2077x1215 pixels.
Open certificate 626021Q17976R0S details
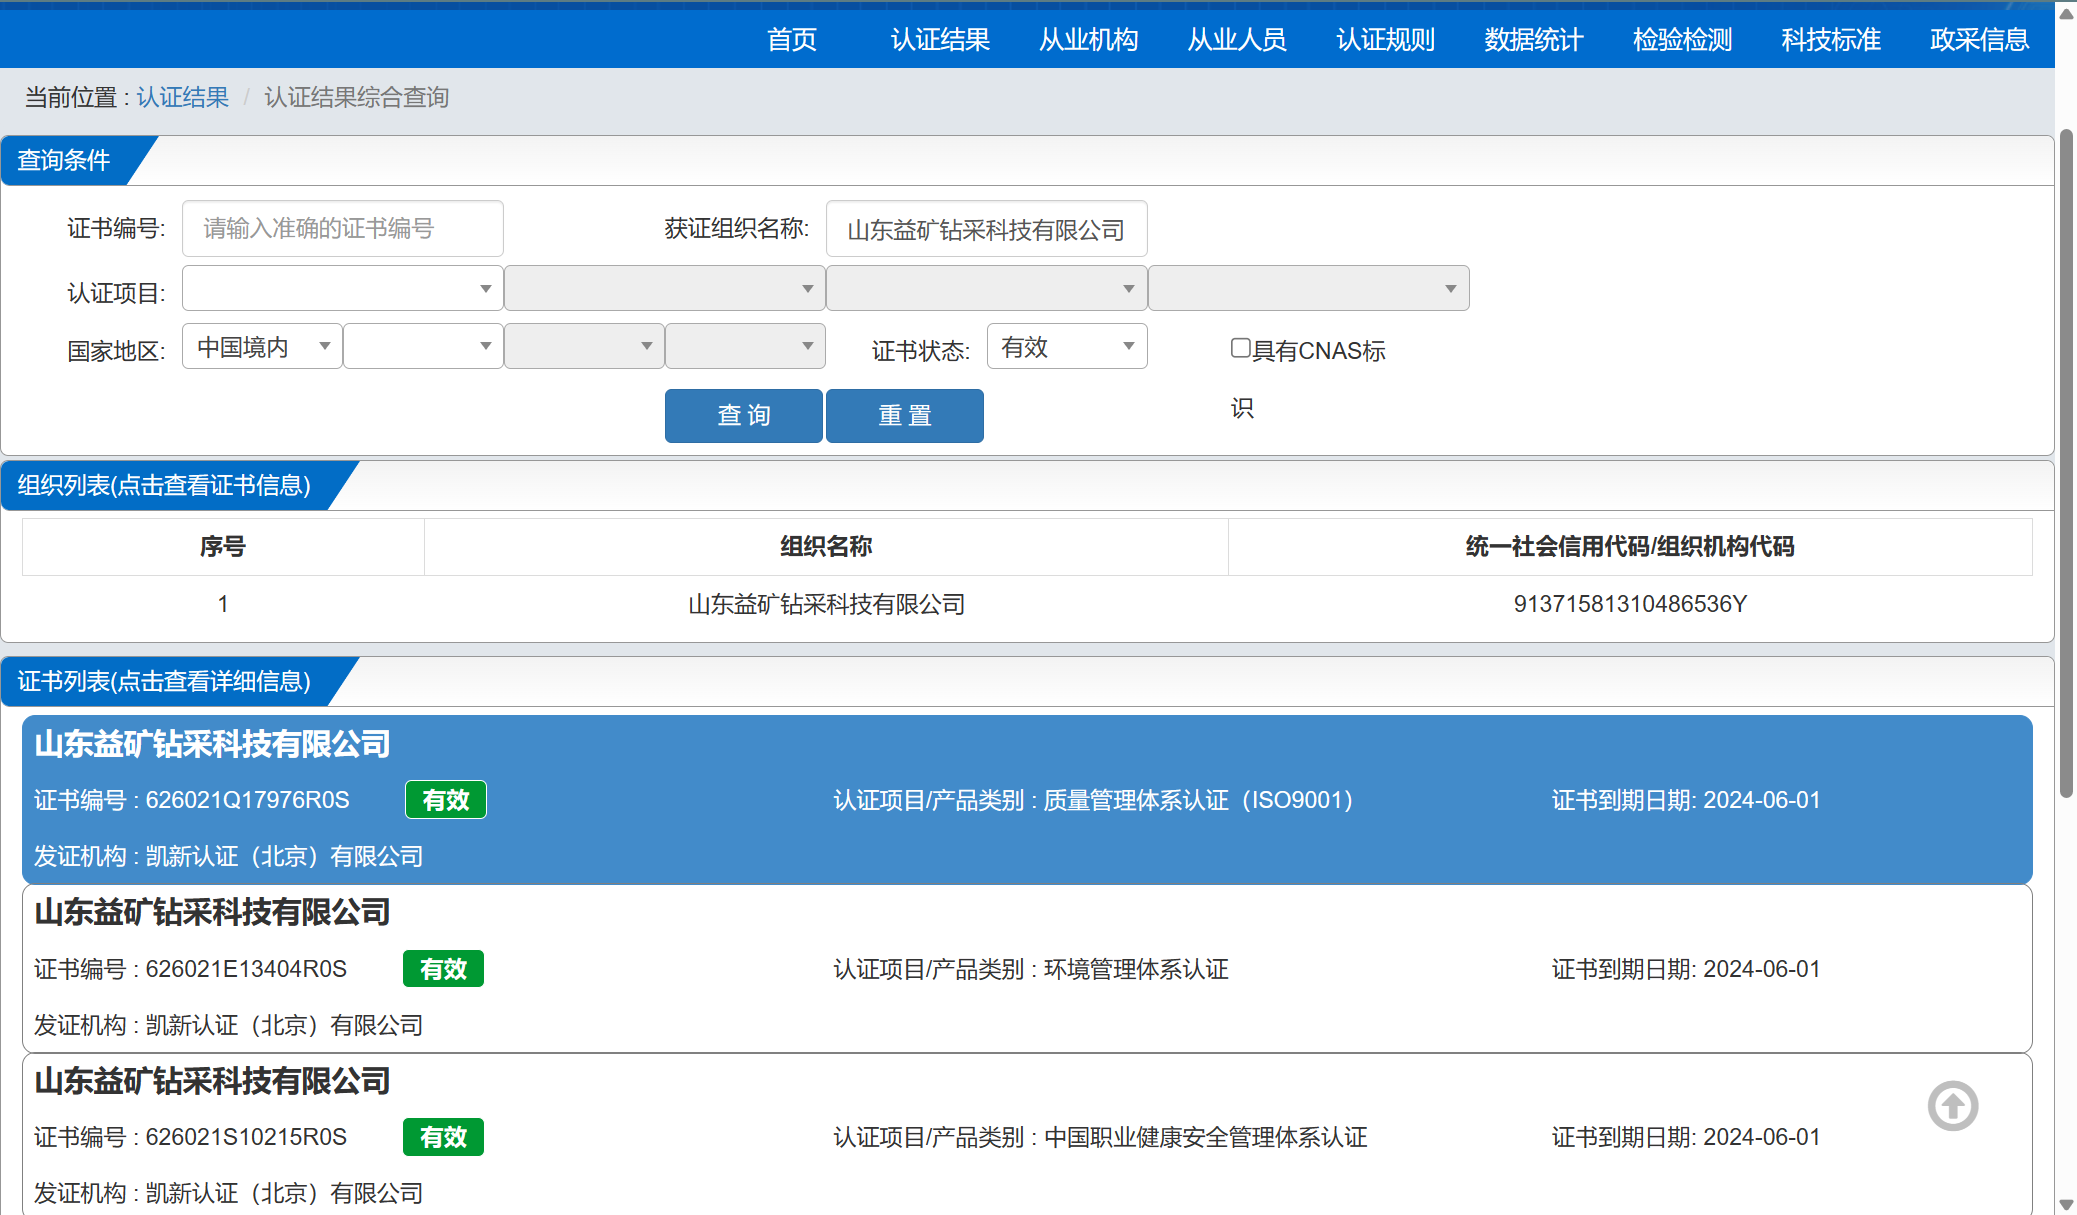click(x=1027, y=800)
